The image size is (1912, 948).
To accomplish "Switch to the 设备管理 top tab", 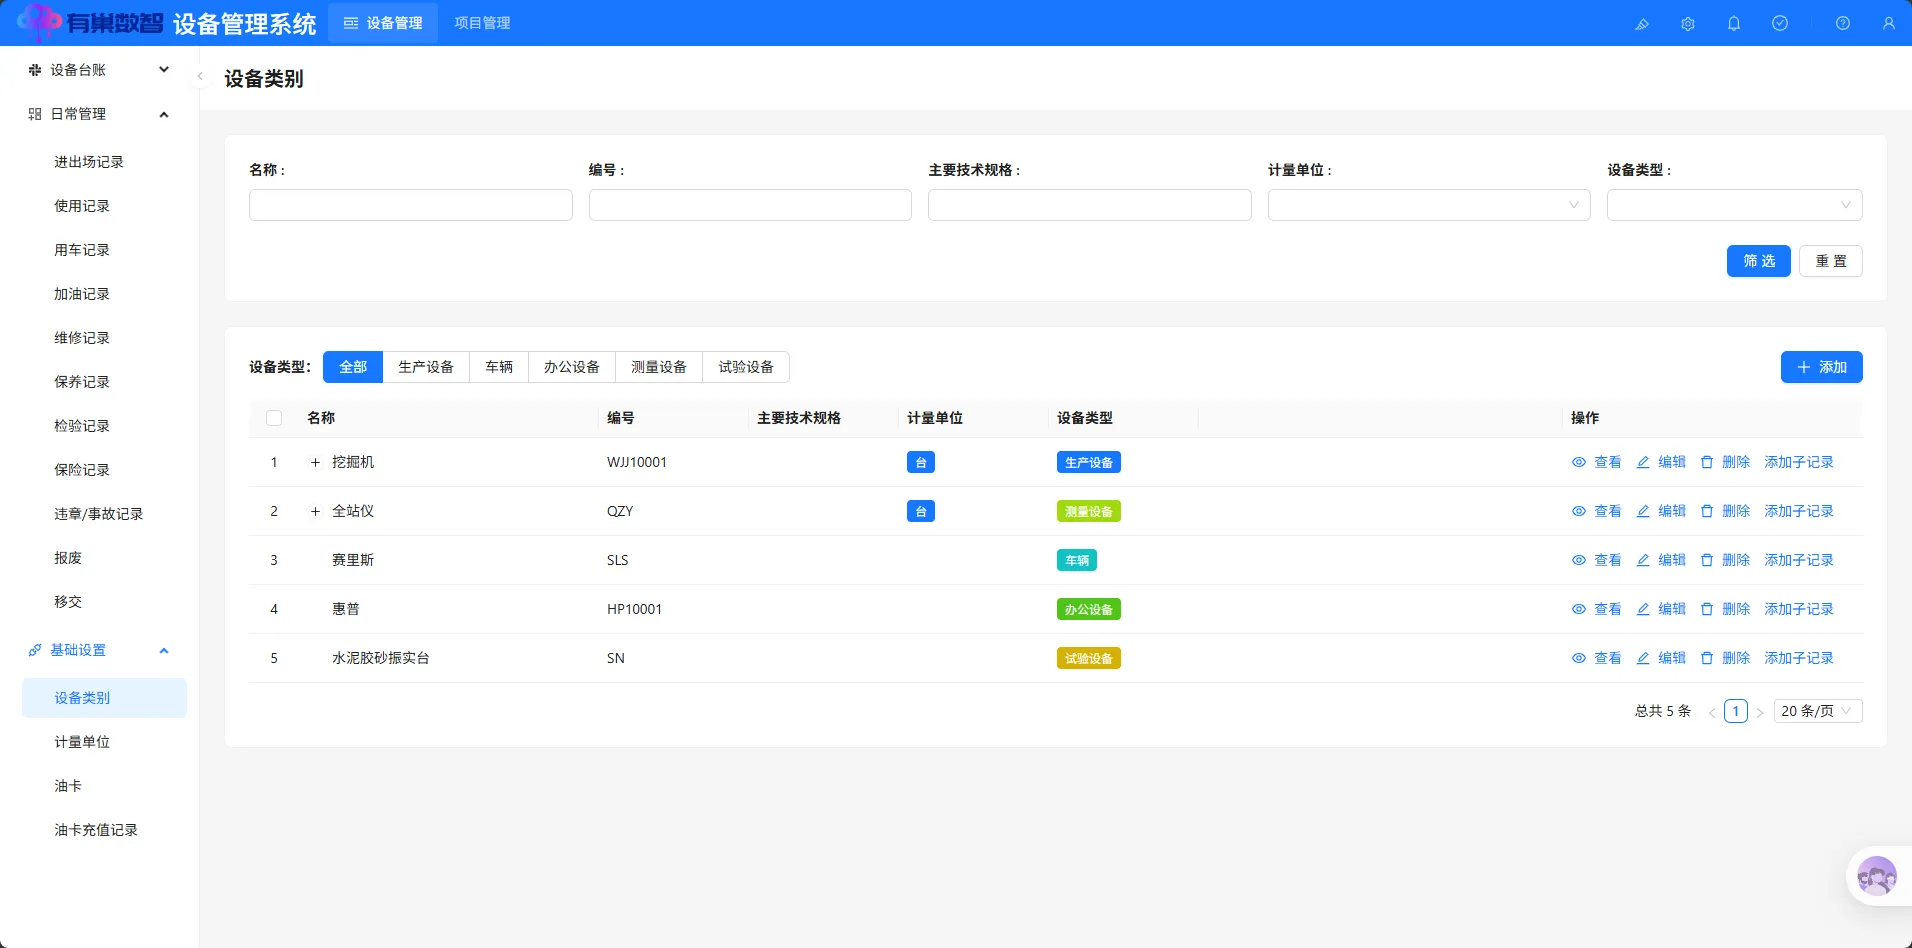I will point(383,23).
